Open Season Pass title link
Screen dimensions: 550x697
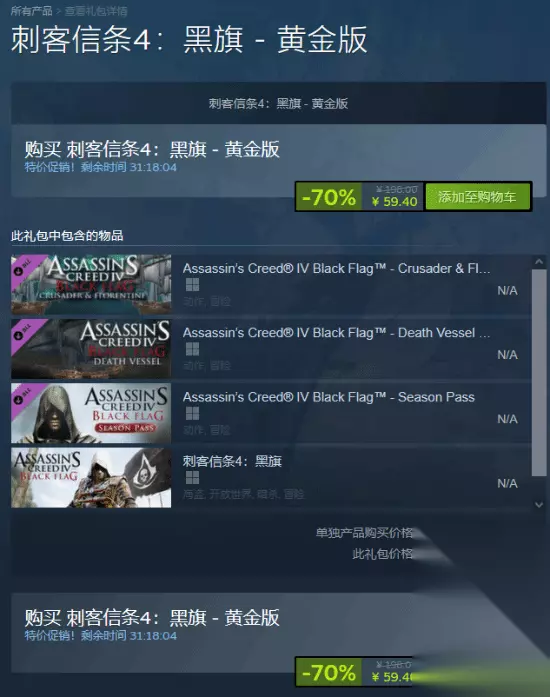pos(329,397)
